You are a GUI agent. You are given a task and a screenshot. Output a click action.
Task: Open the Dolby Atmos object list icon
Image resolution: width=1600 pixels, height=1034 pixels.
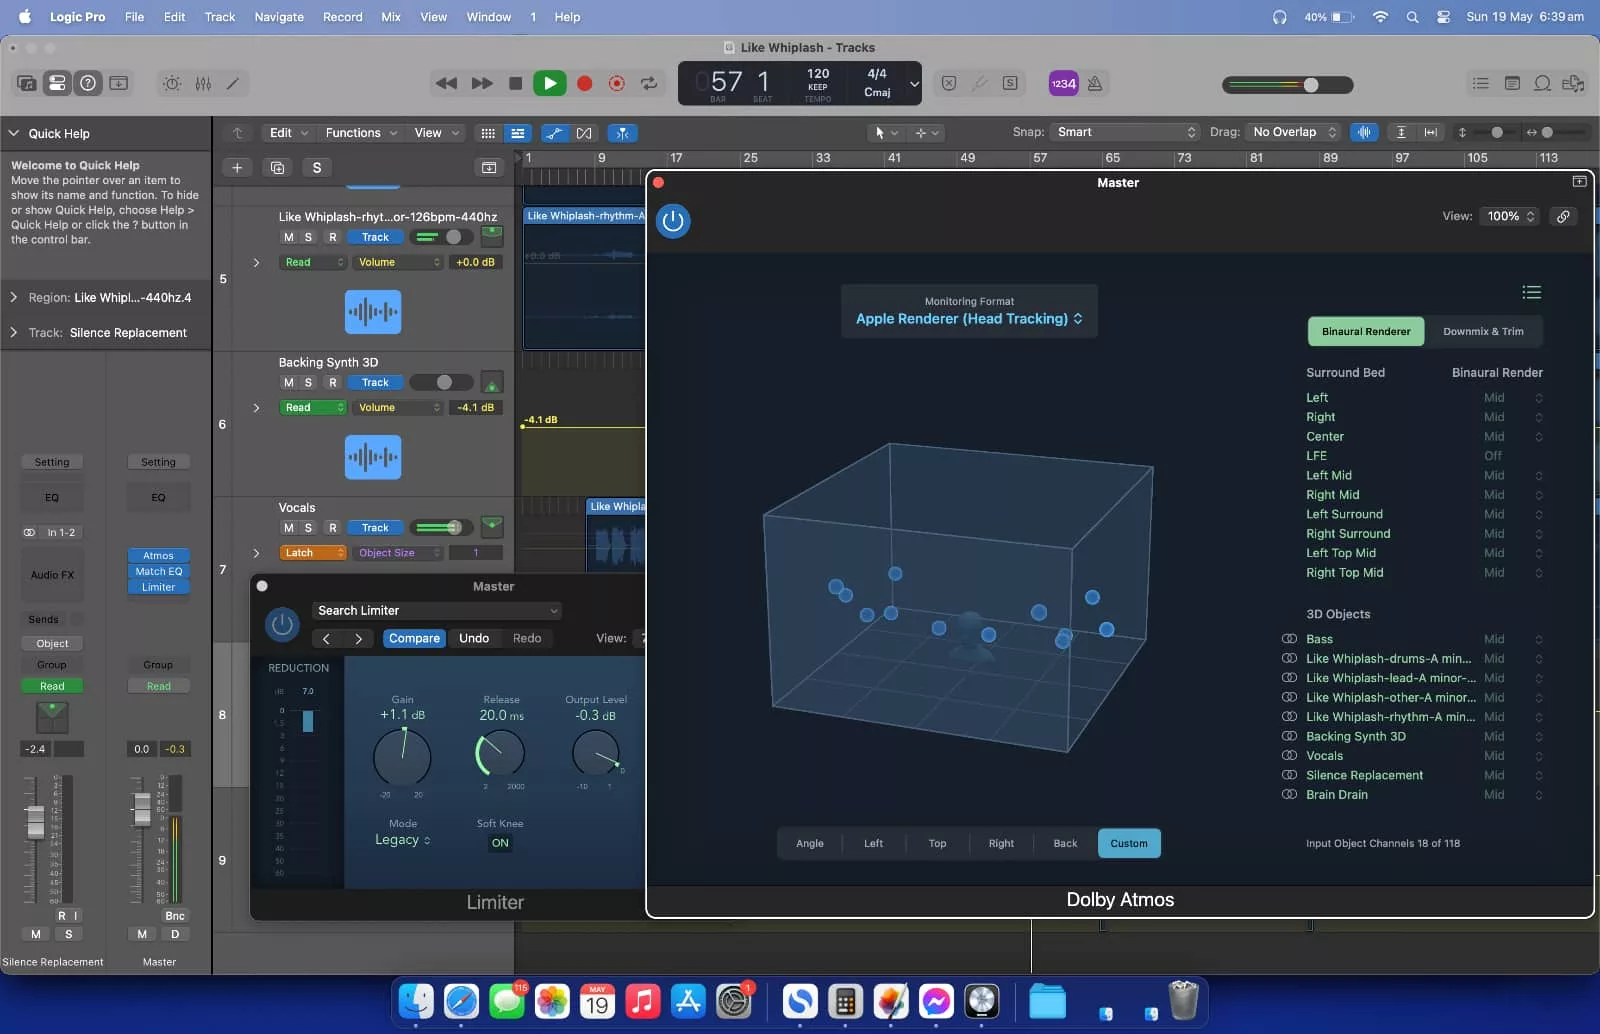point(1531,292)
